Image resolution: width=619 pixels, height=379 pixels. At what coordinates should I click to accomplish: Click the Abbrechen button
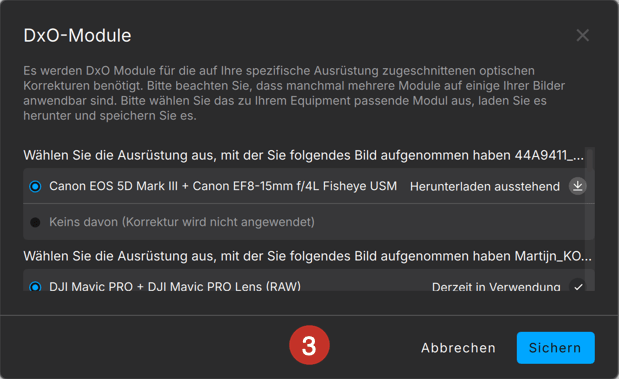pyautogui.click(x=458, y=348)
